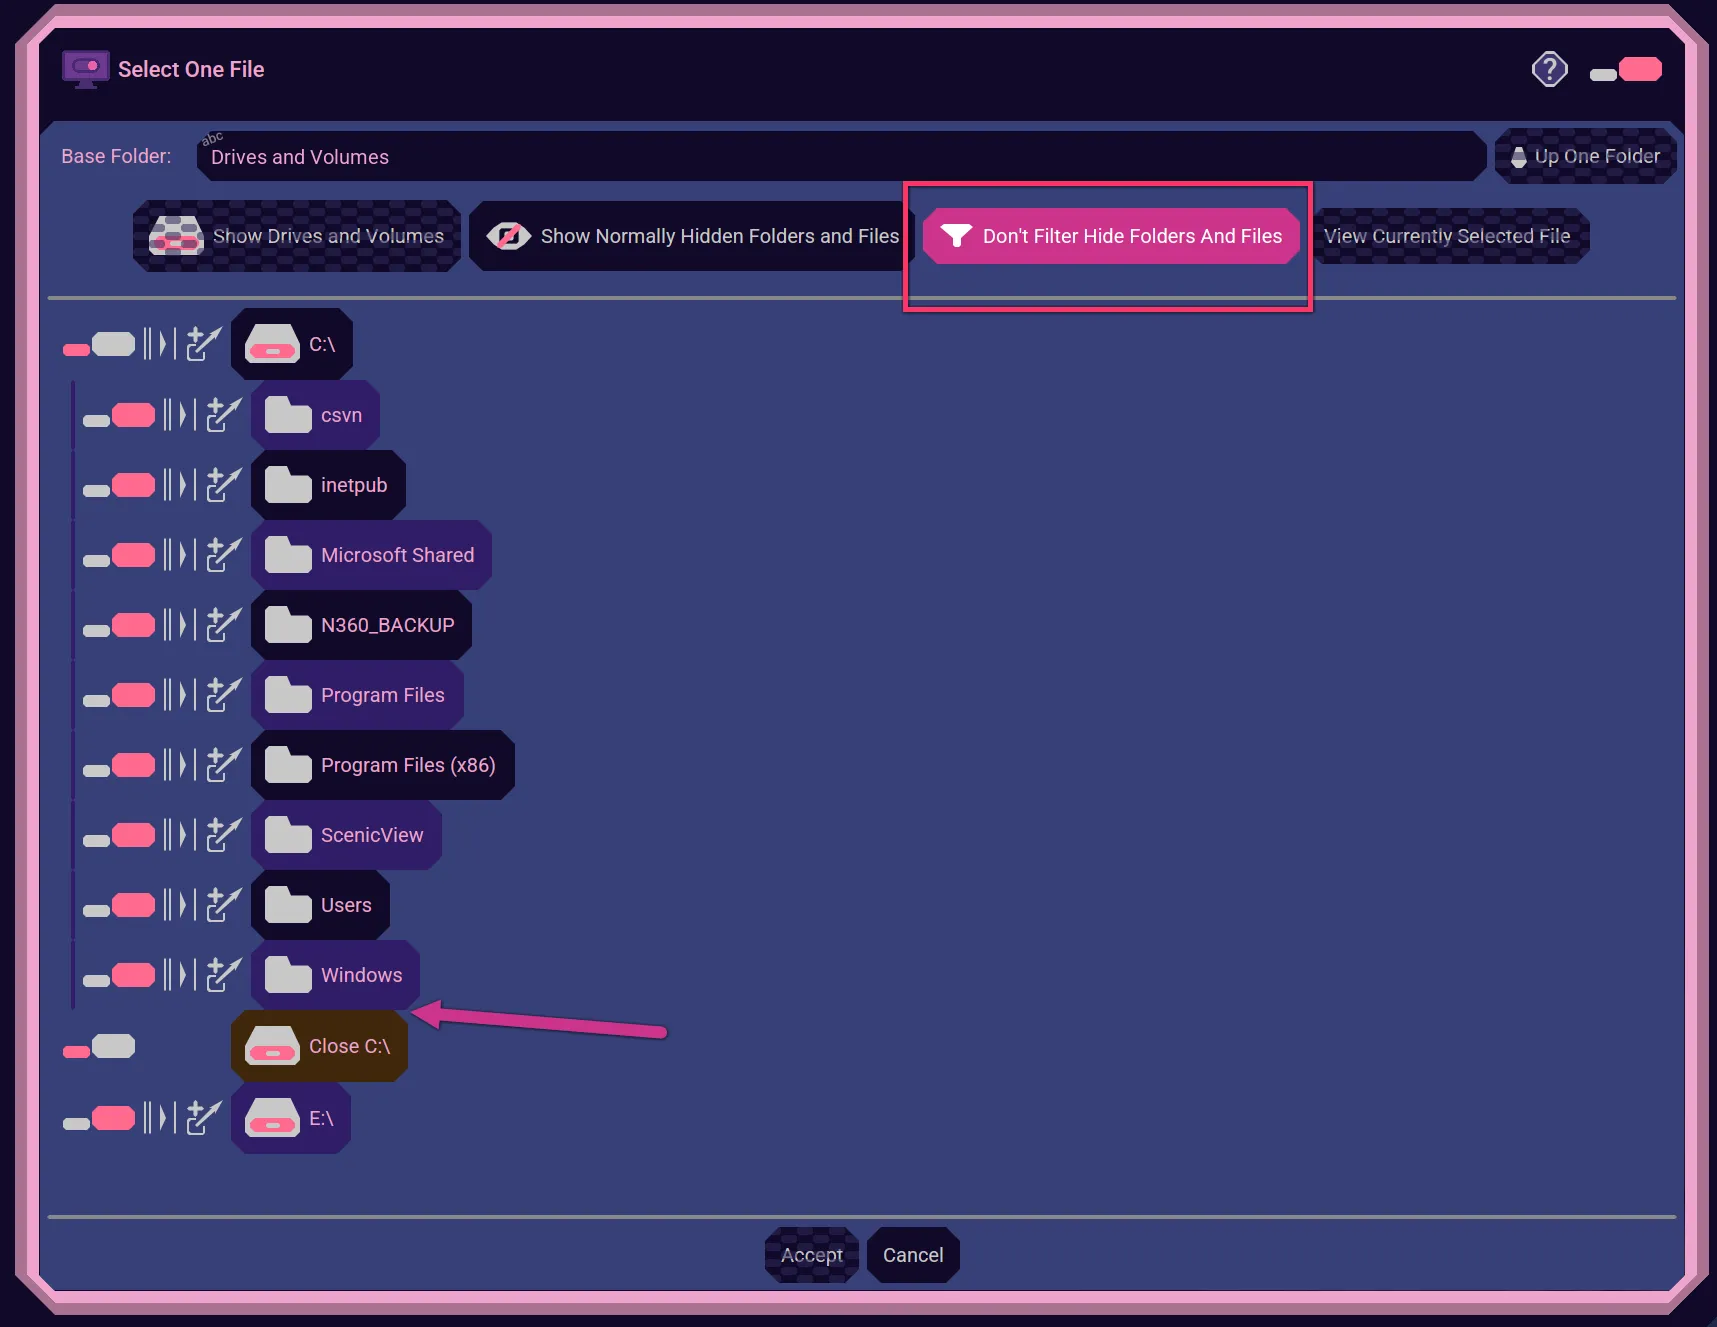The height and width of the screenshot is (1327, 1717).
Task: Click the bars-and-arrow icon next to Program Files
Action: (x=180, y=694)
